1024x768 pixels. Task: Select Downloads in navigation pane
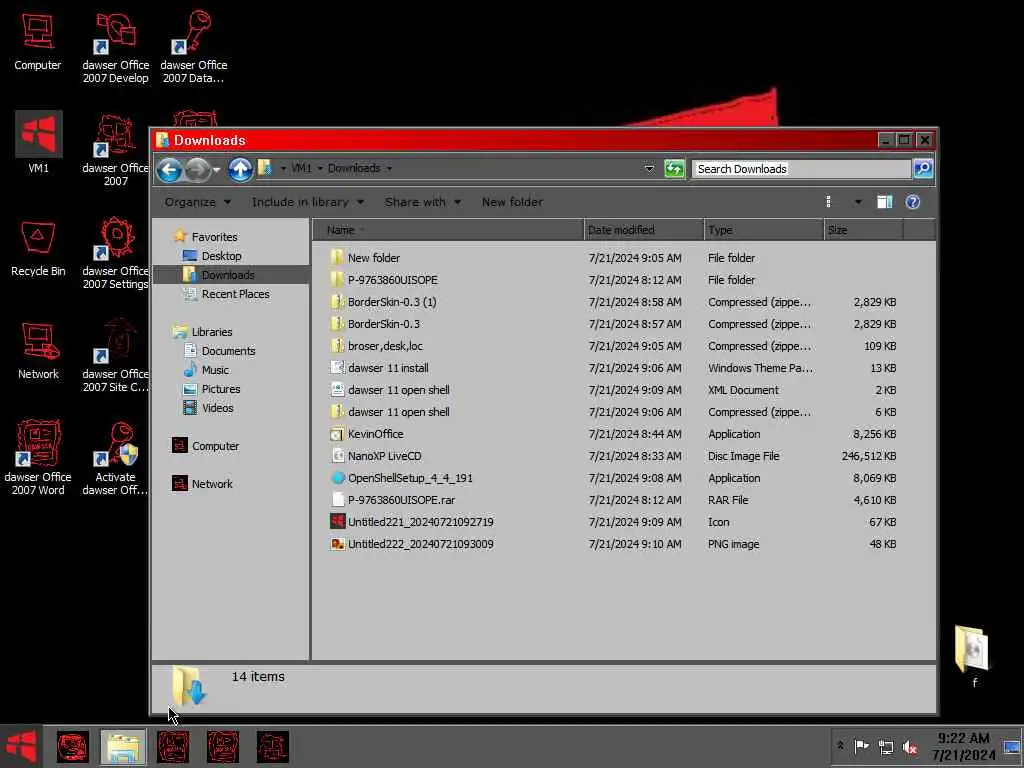[x=227, y=275]
